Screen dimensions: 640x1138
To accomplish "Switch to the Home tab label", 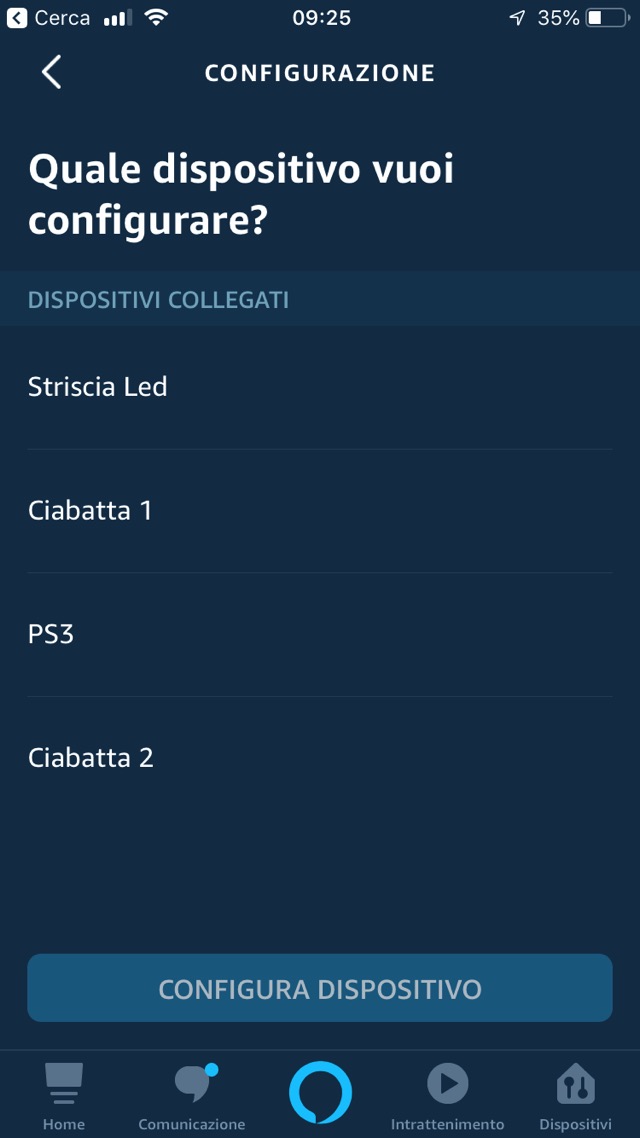I will pos(64,1124).
